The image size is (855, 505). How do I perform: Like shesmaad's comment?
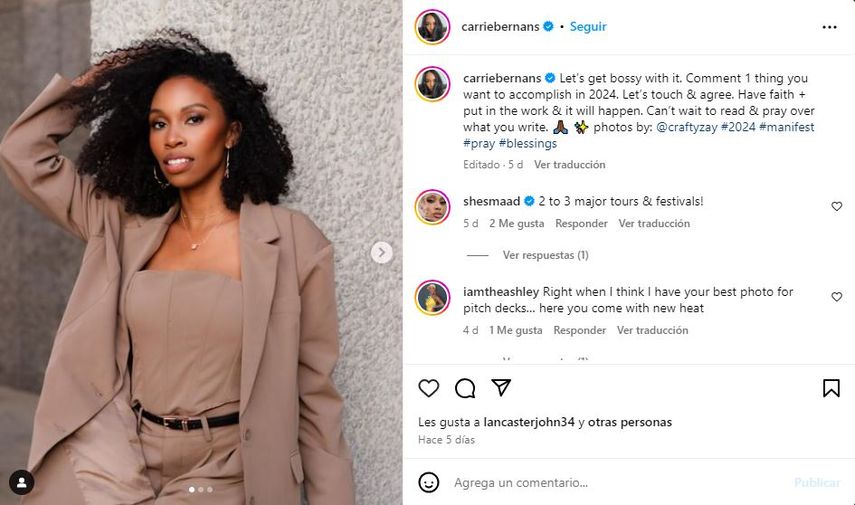[837, 206]
